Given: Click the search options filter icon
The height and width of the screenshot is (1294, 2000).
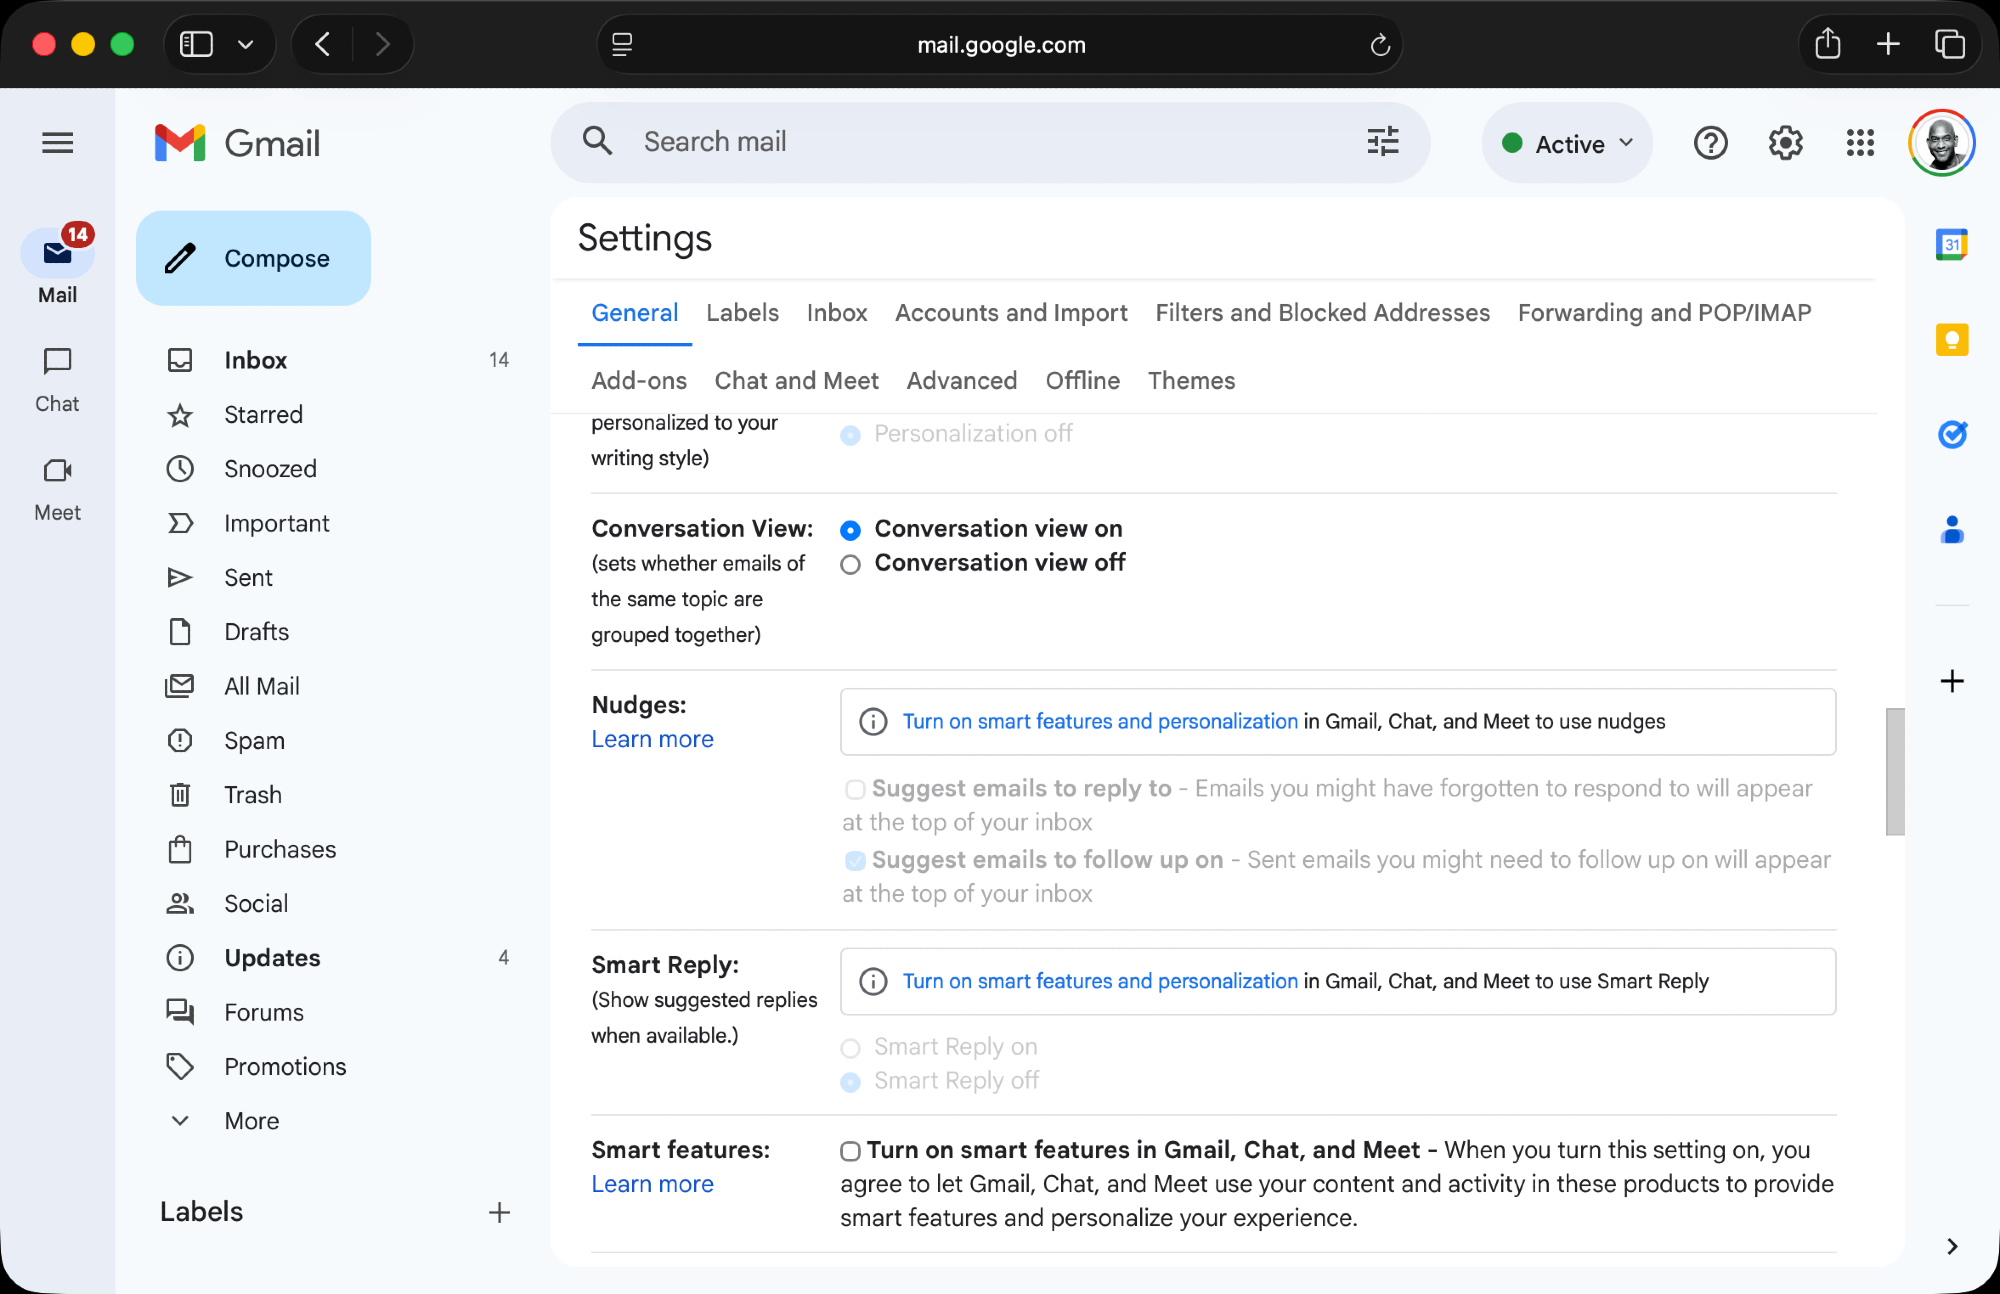Looking at the screenshot, I should [x=1382, y=142].
